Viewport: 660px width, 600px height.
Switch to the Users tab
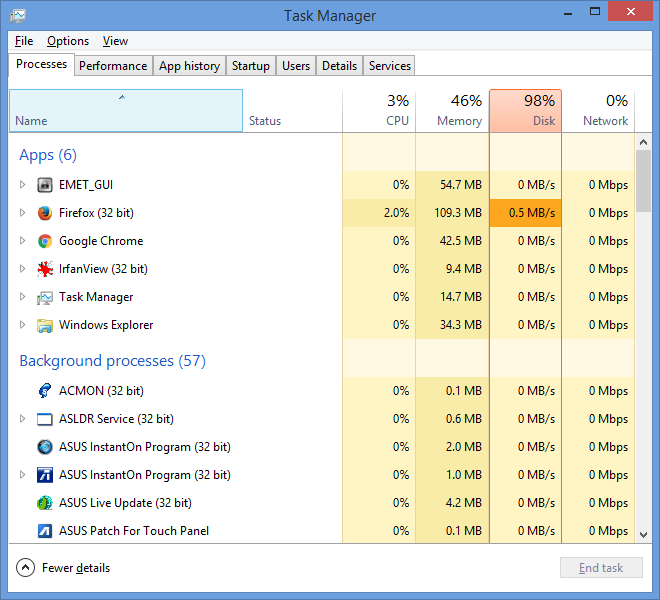[296, 66]
